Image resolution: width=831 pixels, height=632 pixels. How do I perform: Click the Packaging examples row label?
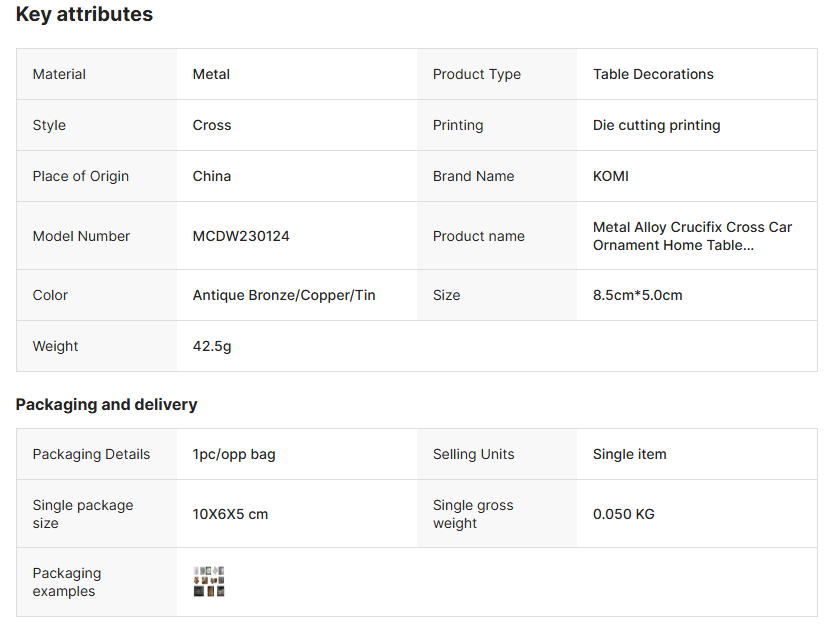click(x=66, y=582)
